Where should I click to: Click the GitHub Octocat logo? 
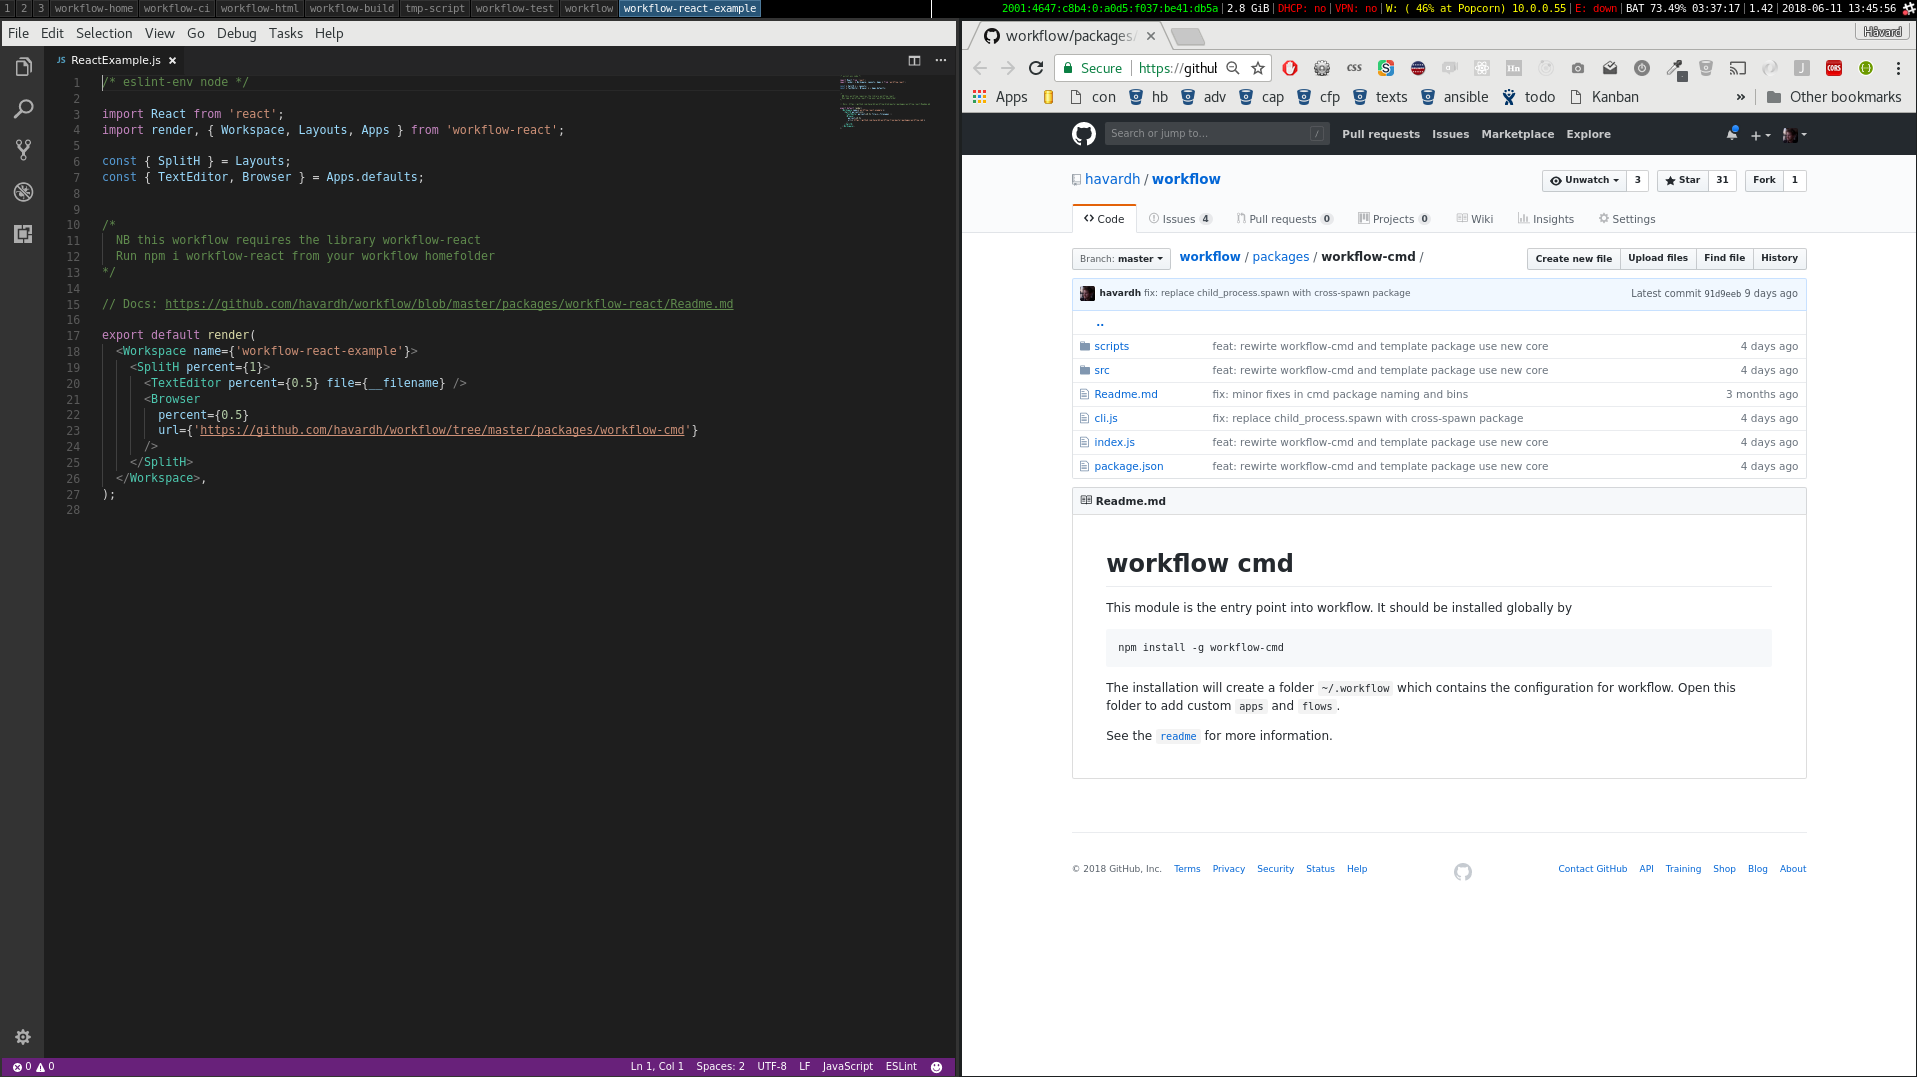(1084, 134)
